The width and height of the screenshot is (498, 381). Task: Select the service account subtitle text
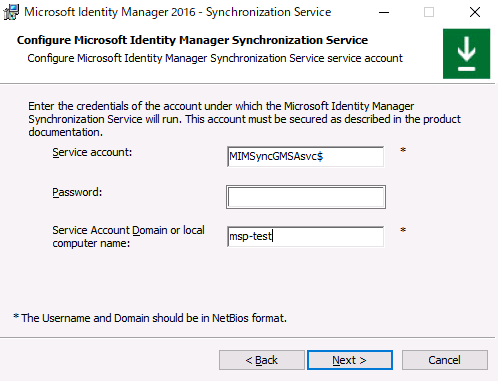(x=215, y=58)
